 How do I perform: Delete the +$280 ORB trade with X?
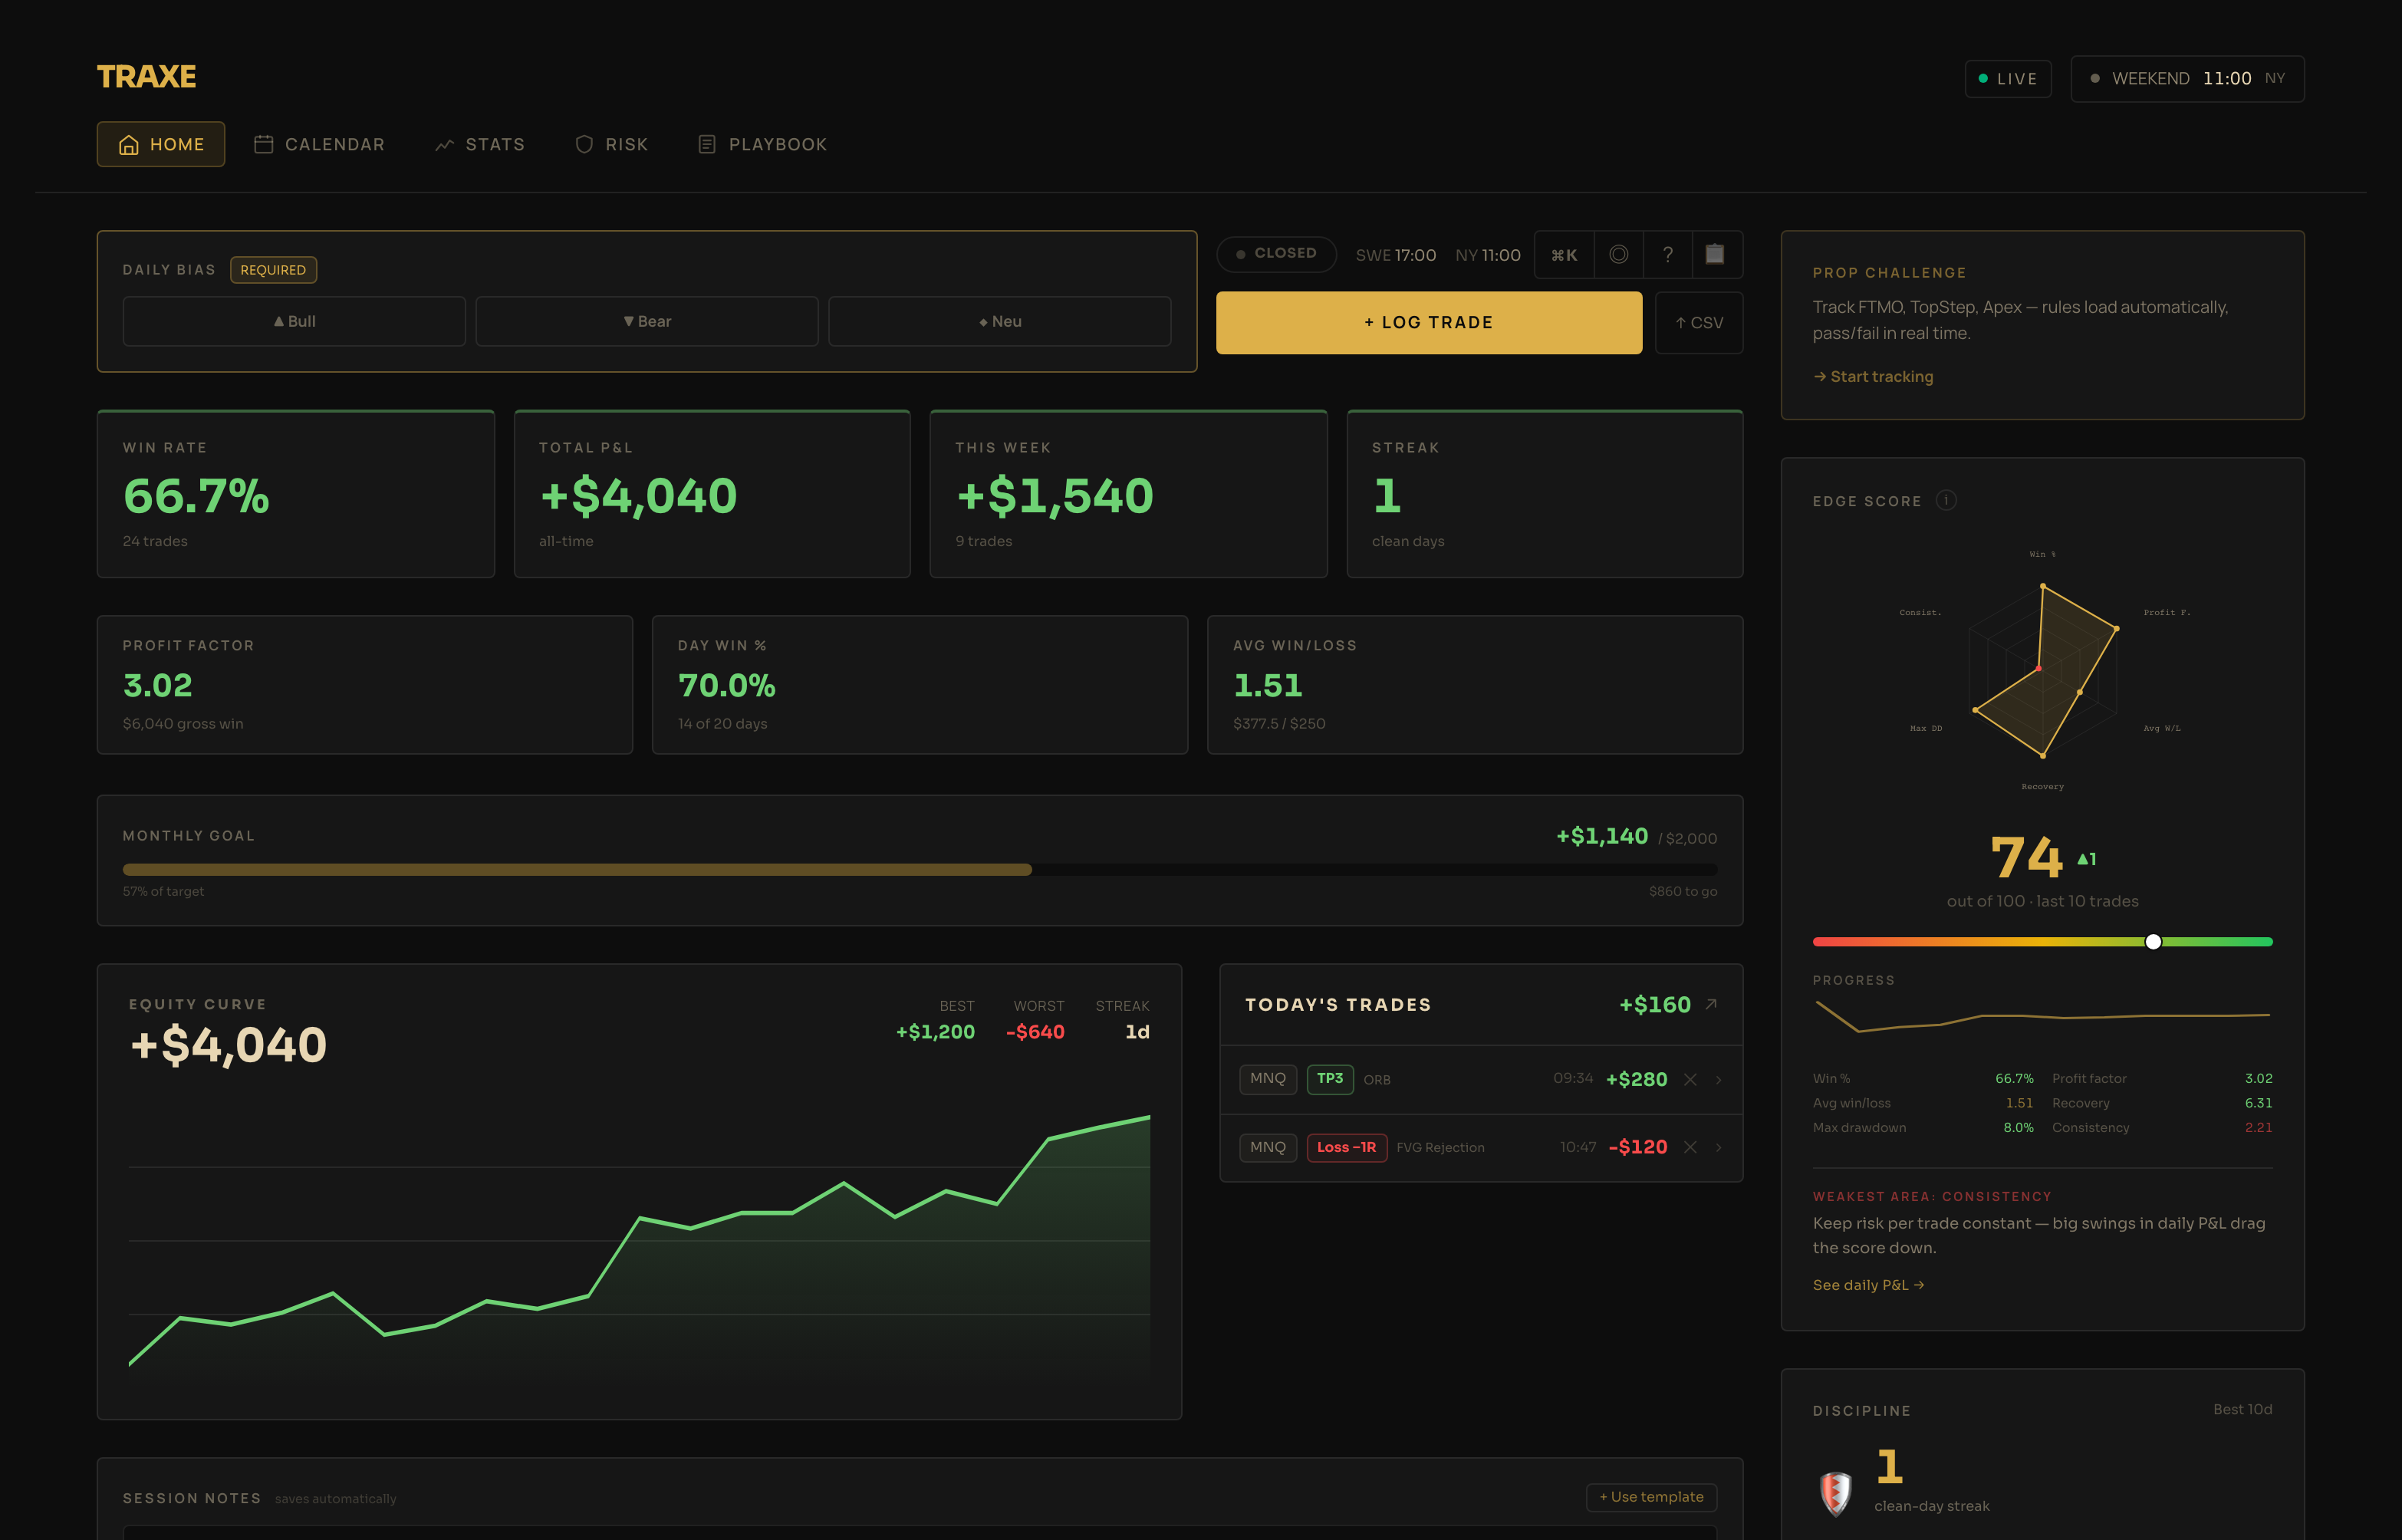1690,1079
